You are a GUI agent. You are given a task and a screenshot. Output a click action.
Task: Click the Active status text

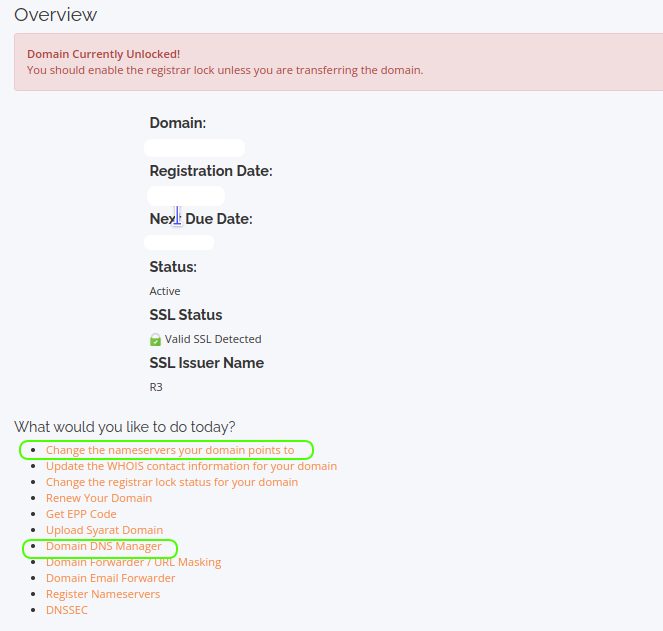(x=165, y=291)
